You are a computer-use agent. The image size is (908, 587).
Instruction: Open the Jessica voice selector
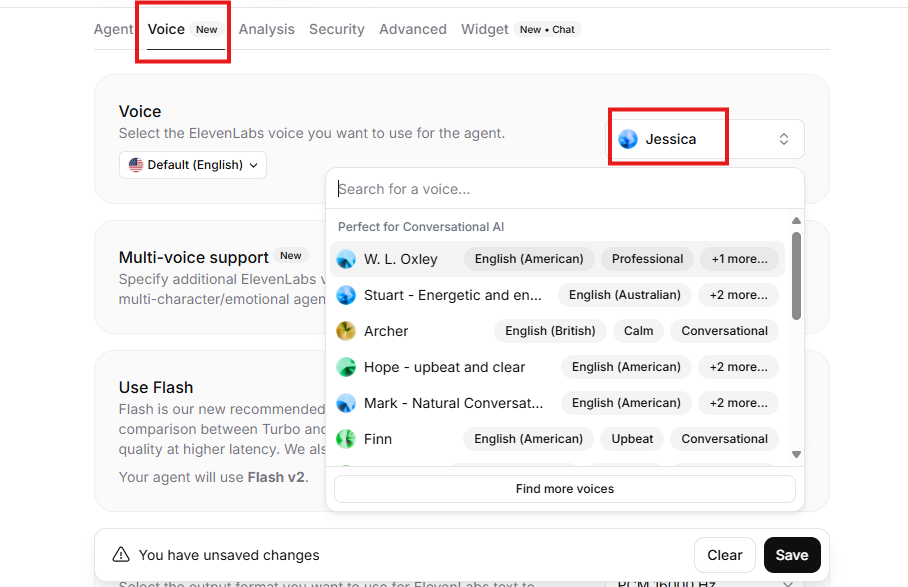coord(705,139)
